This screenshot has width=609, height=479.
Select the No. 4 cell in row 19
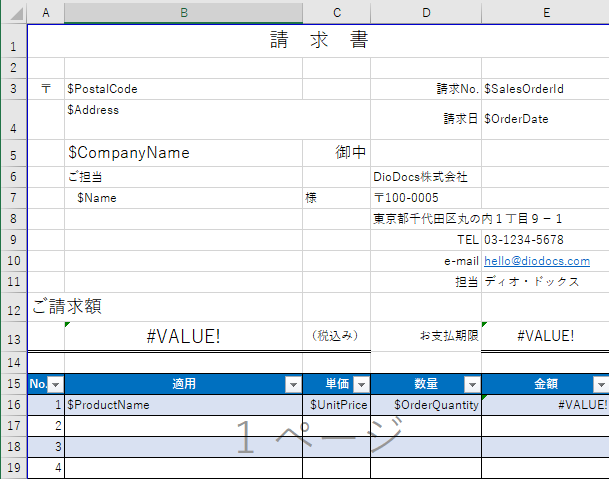coord(46,468)
